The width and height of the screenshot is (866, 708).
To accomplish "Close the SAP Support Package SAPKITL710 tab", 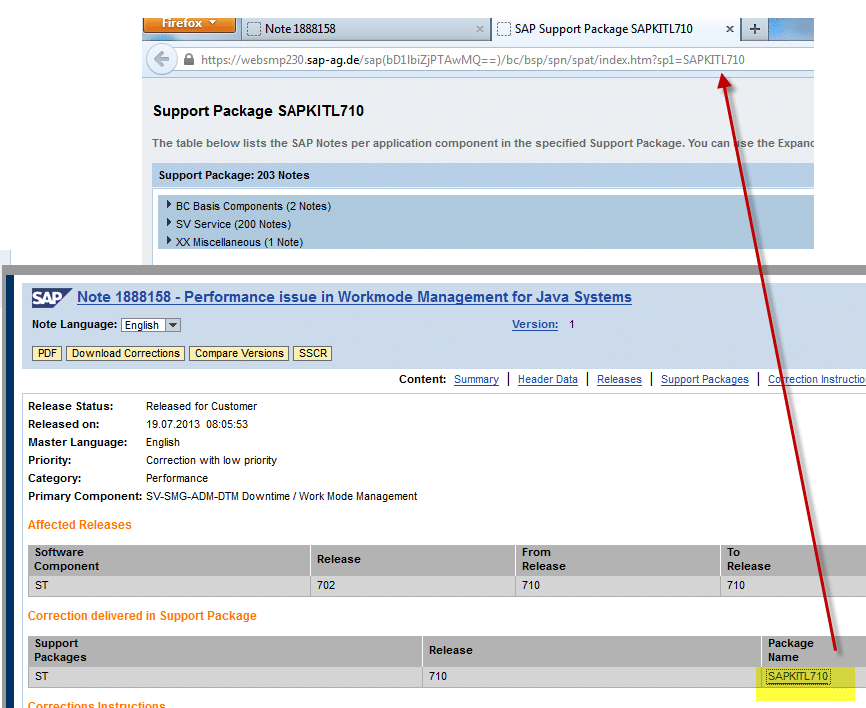I will coord(730,29).
